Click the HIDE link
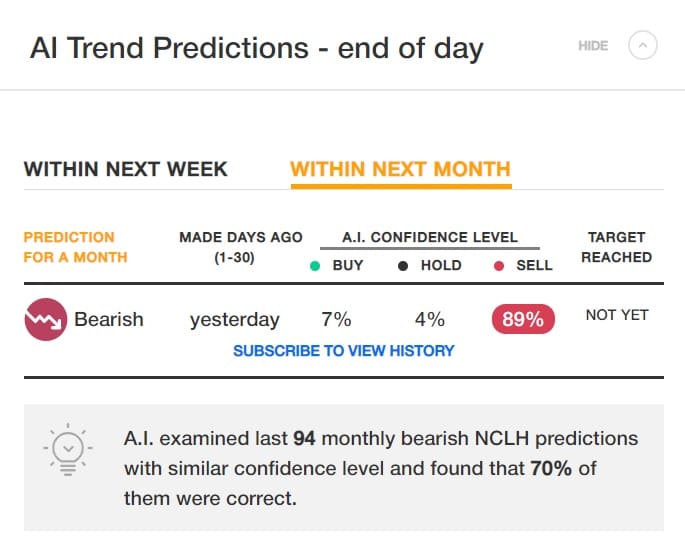The width and height of the screenshot is (685, 555). pos(593,46)
